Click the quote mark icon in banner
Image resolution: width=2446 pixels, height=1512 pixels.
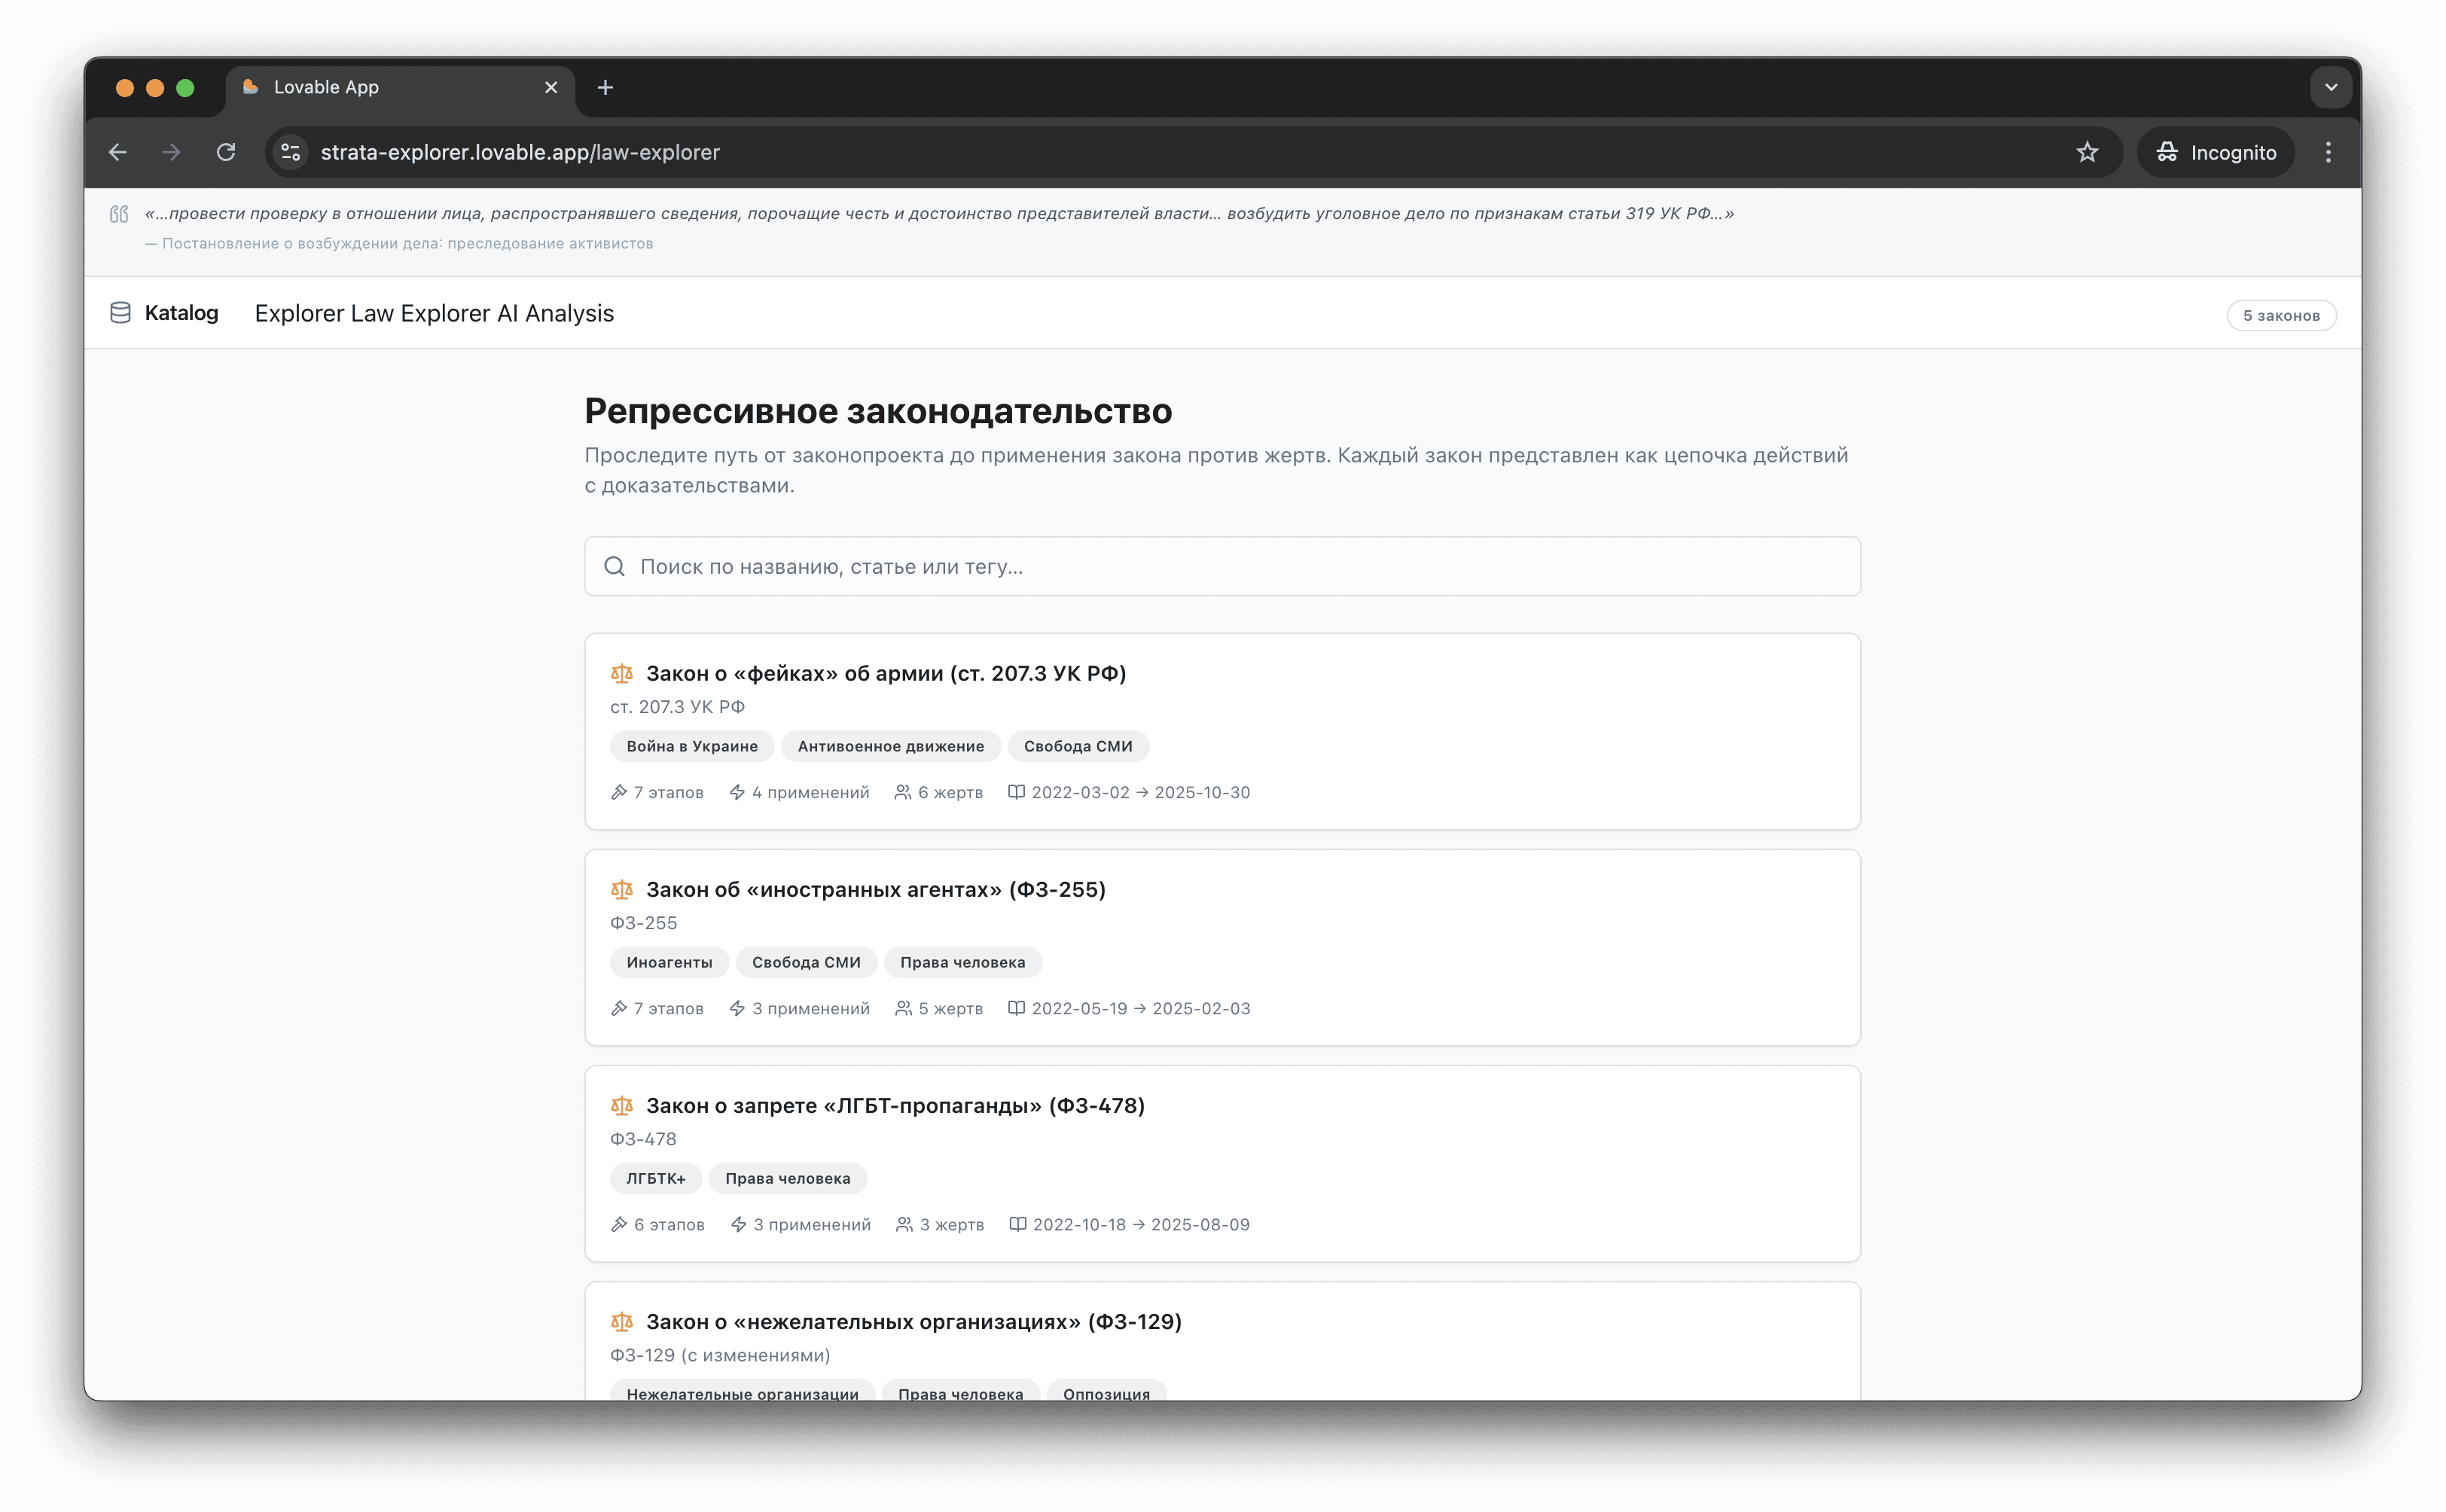tap(119, 214)
